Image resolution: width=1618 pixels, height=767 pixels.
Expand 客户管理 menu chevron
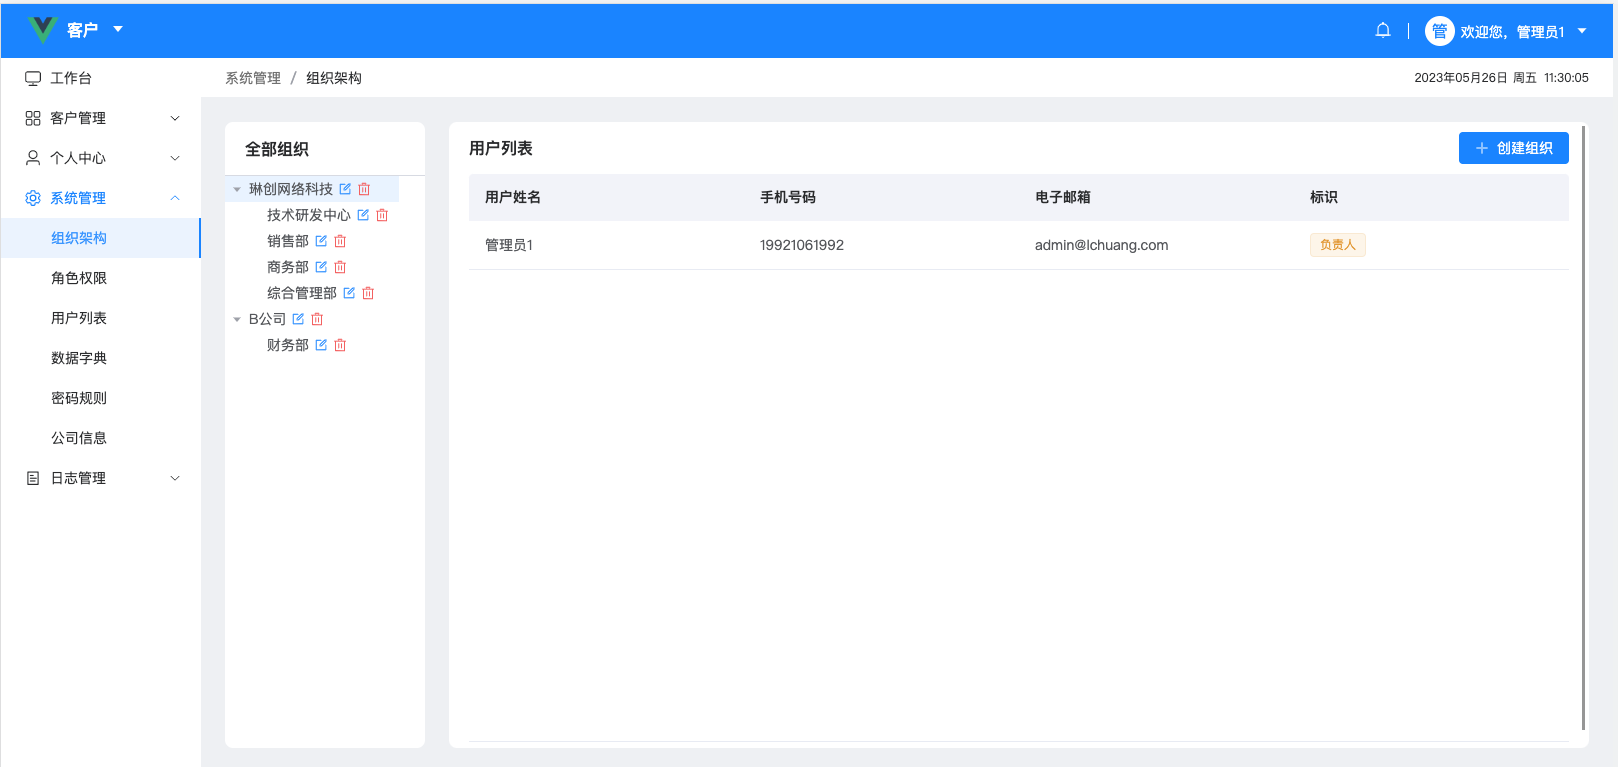(x=175, y=118)
